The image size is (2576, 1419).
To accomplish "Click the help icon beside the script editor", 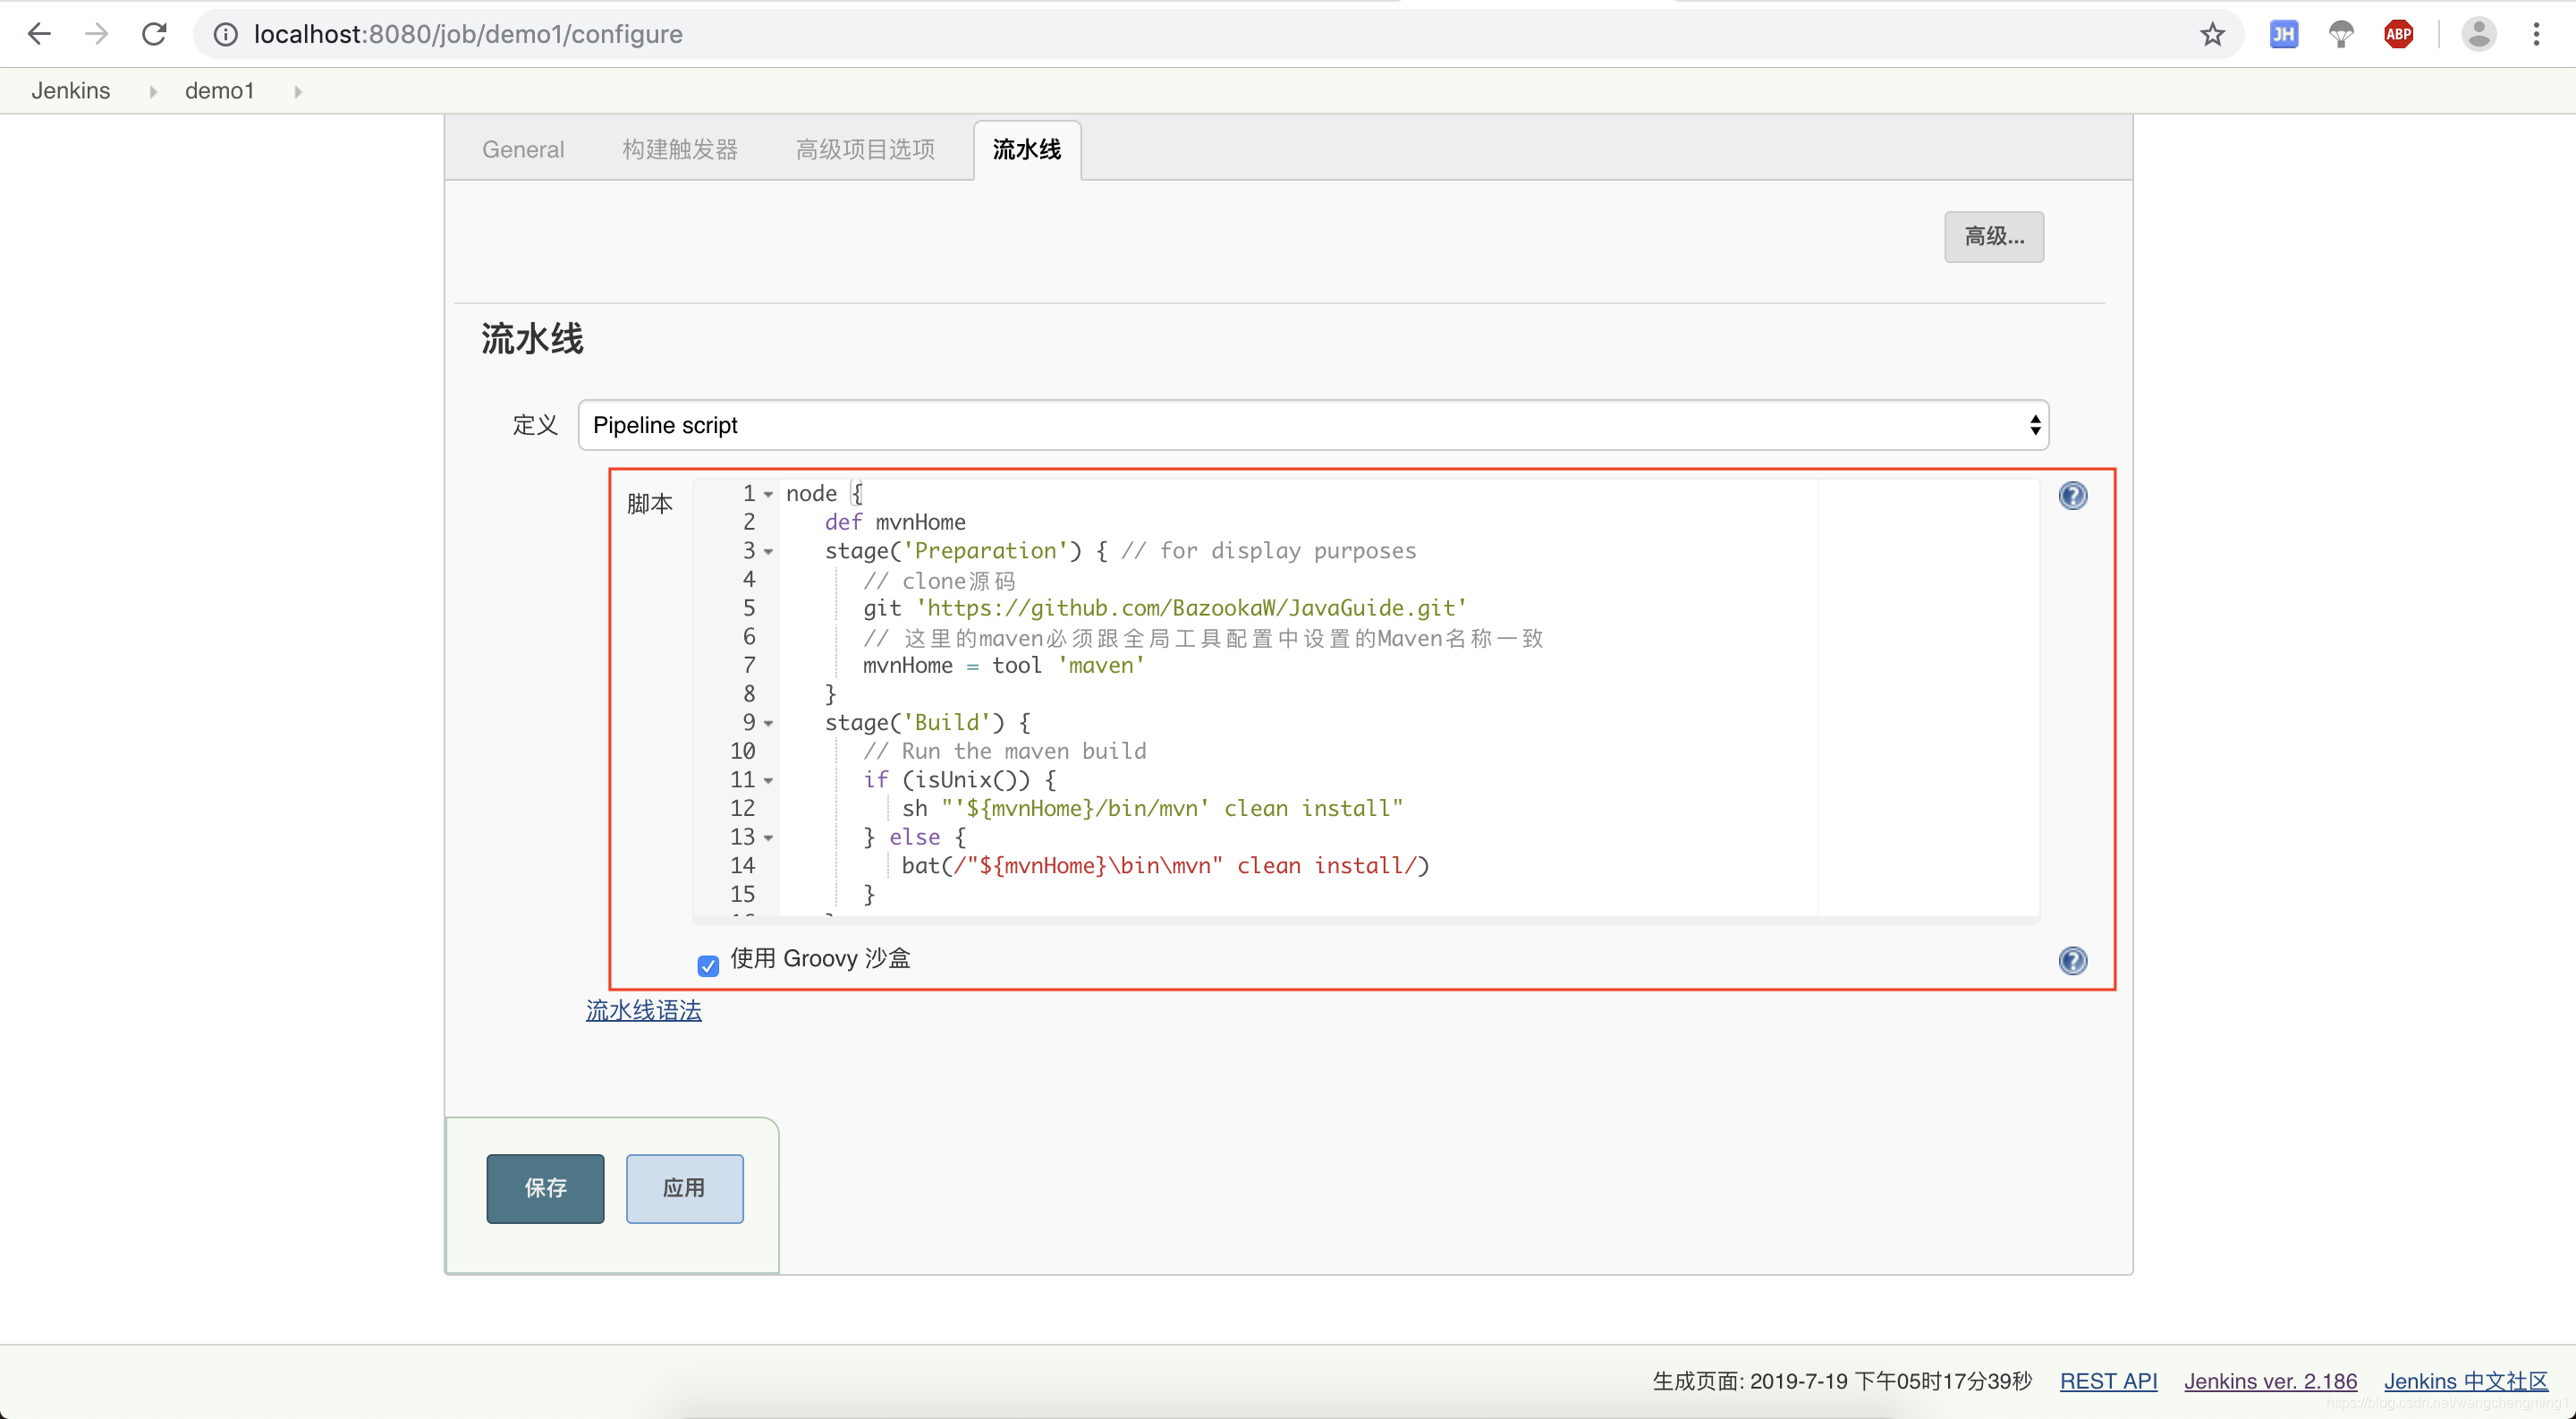I will [x=2072, y=496].
